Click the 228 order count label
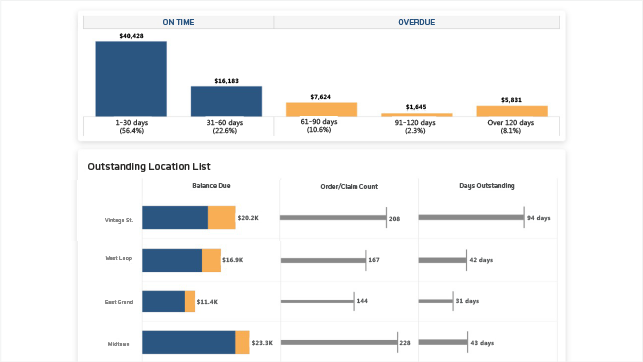 [405, 343]
